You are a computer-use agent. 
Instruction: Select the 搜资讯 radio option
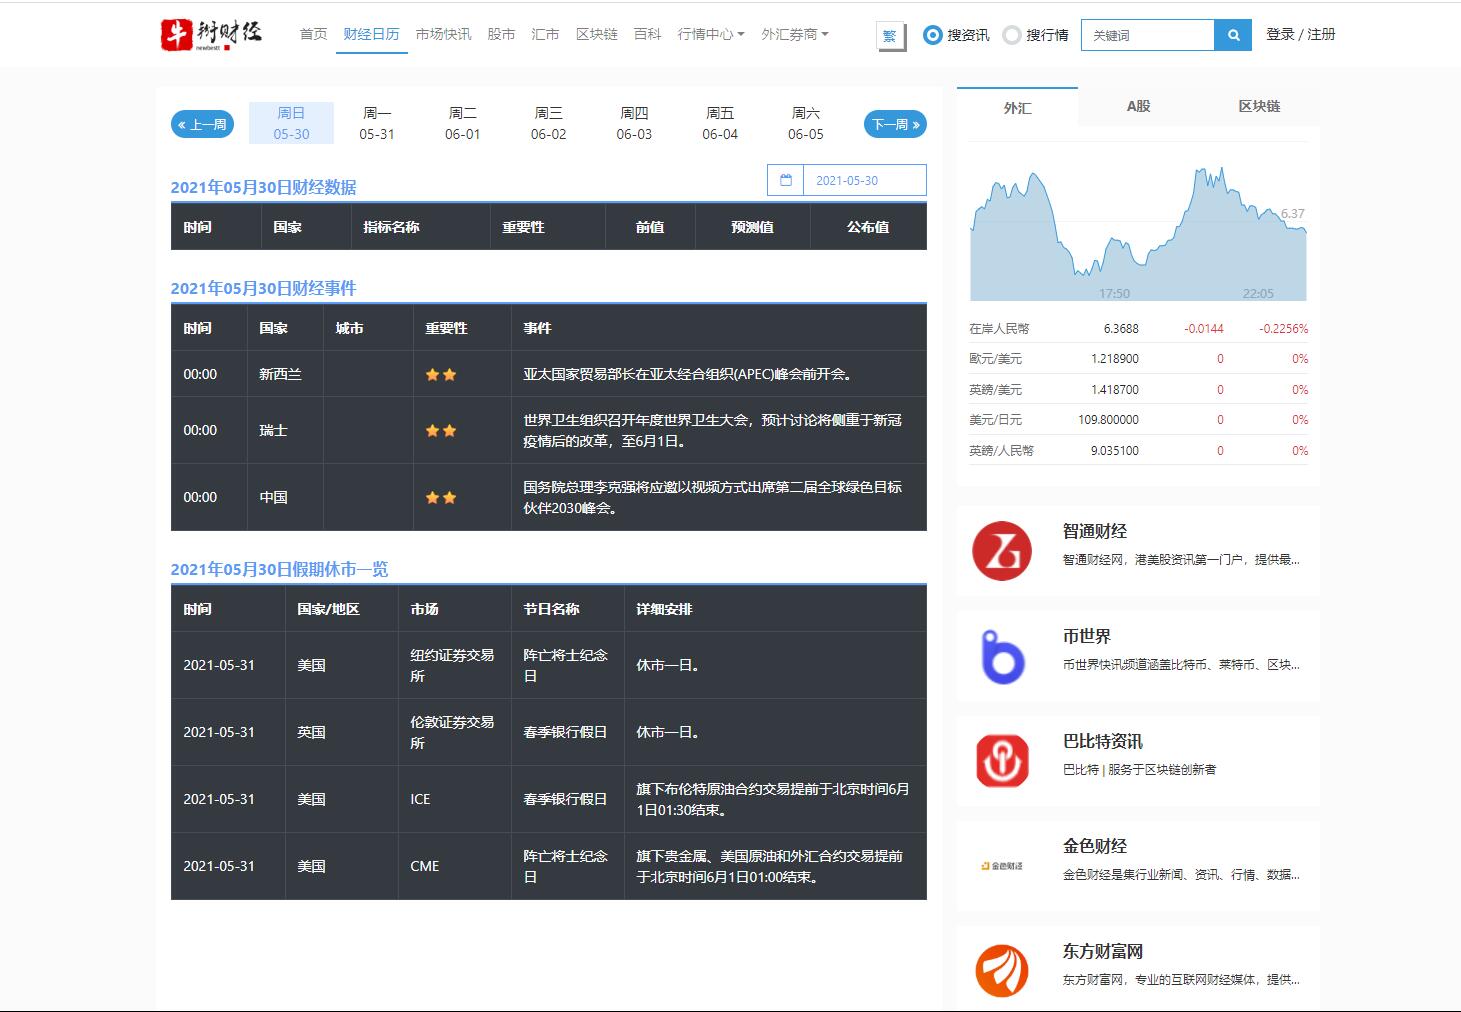[933, 35]
